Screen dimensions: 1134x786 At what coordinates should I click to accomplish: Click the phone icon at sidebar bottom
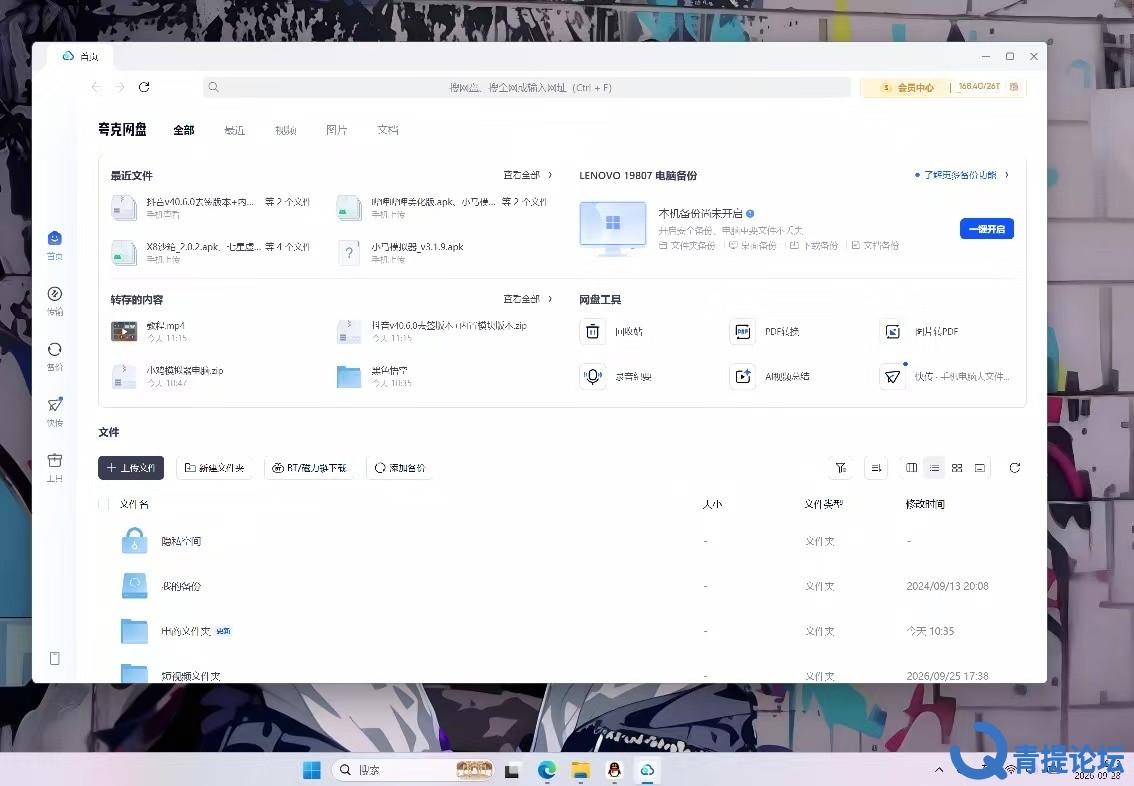(x=54, y=658)
